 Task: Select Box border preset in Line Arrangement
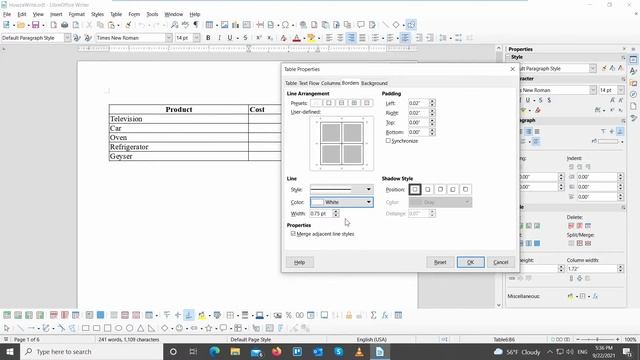tap(329, 103)
